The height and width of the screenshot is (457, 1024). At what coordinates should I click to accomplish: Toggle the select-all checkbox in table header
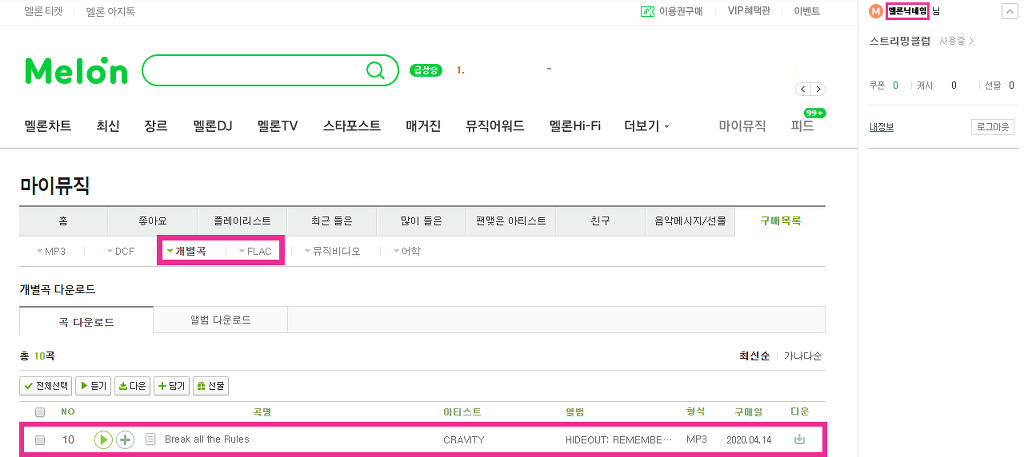point(40,412)
